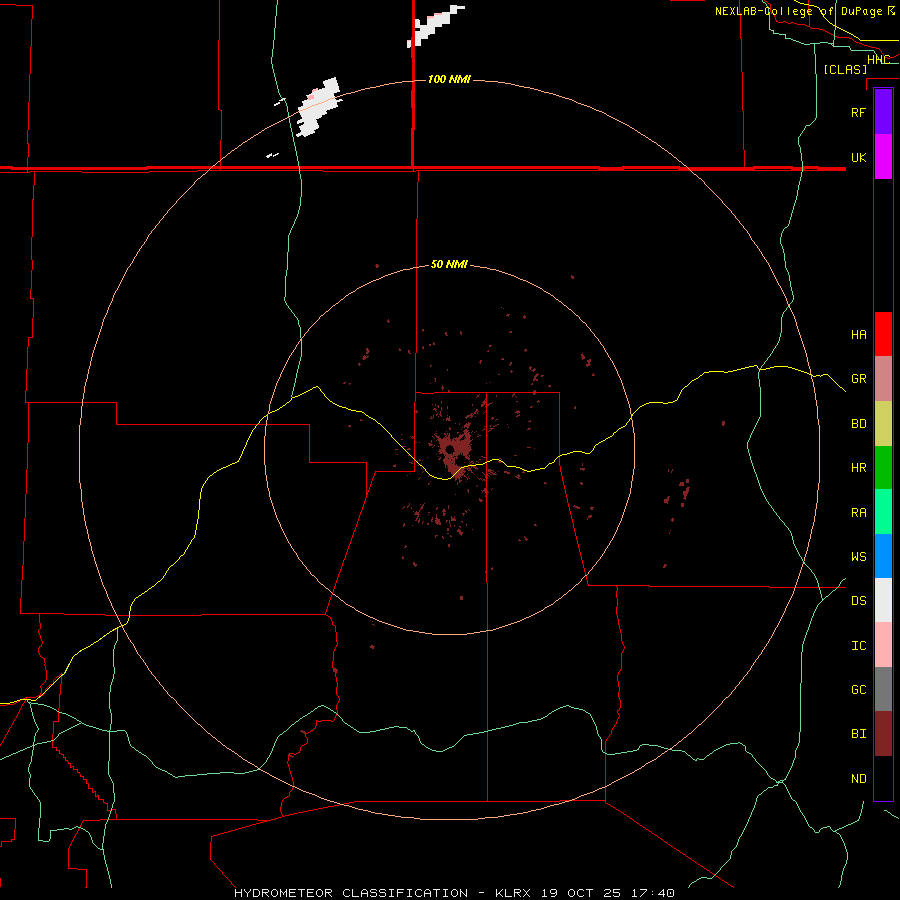Click the magenta UK color swatch
This screenshot has width=900, height=900.
click(x=883, y=156)
